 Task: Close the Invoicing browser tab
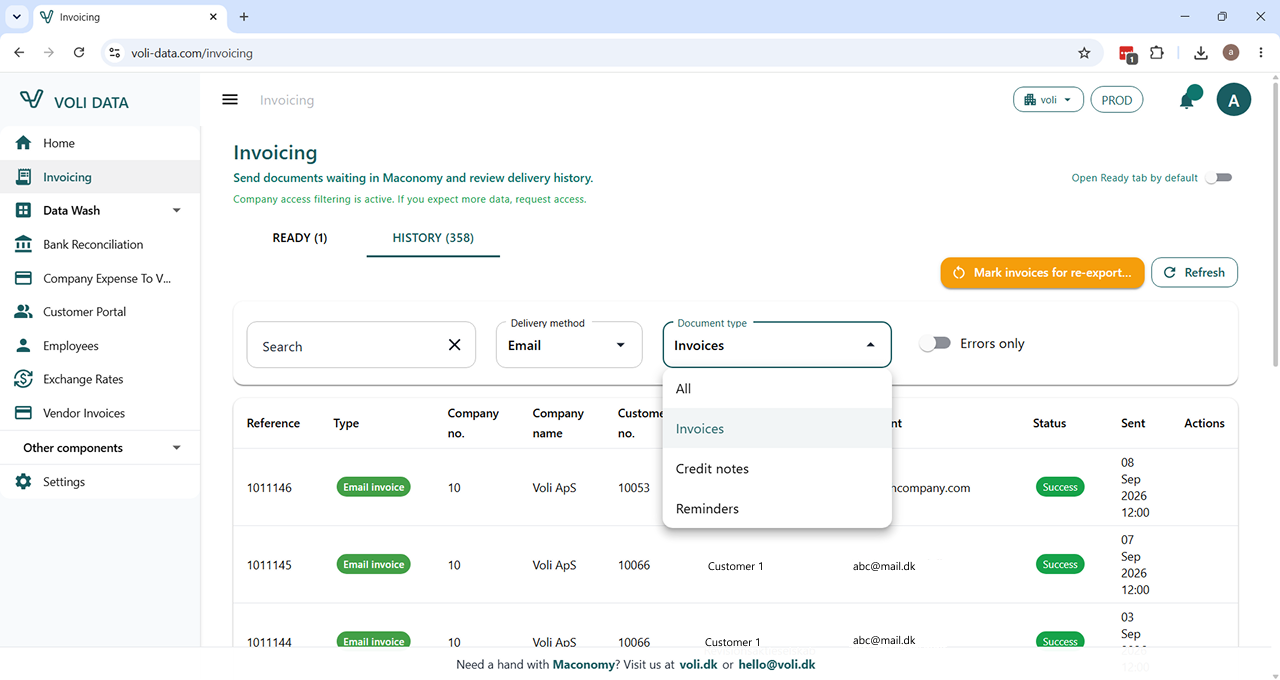[213, 17]
